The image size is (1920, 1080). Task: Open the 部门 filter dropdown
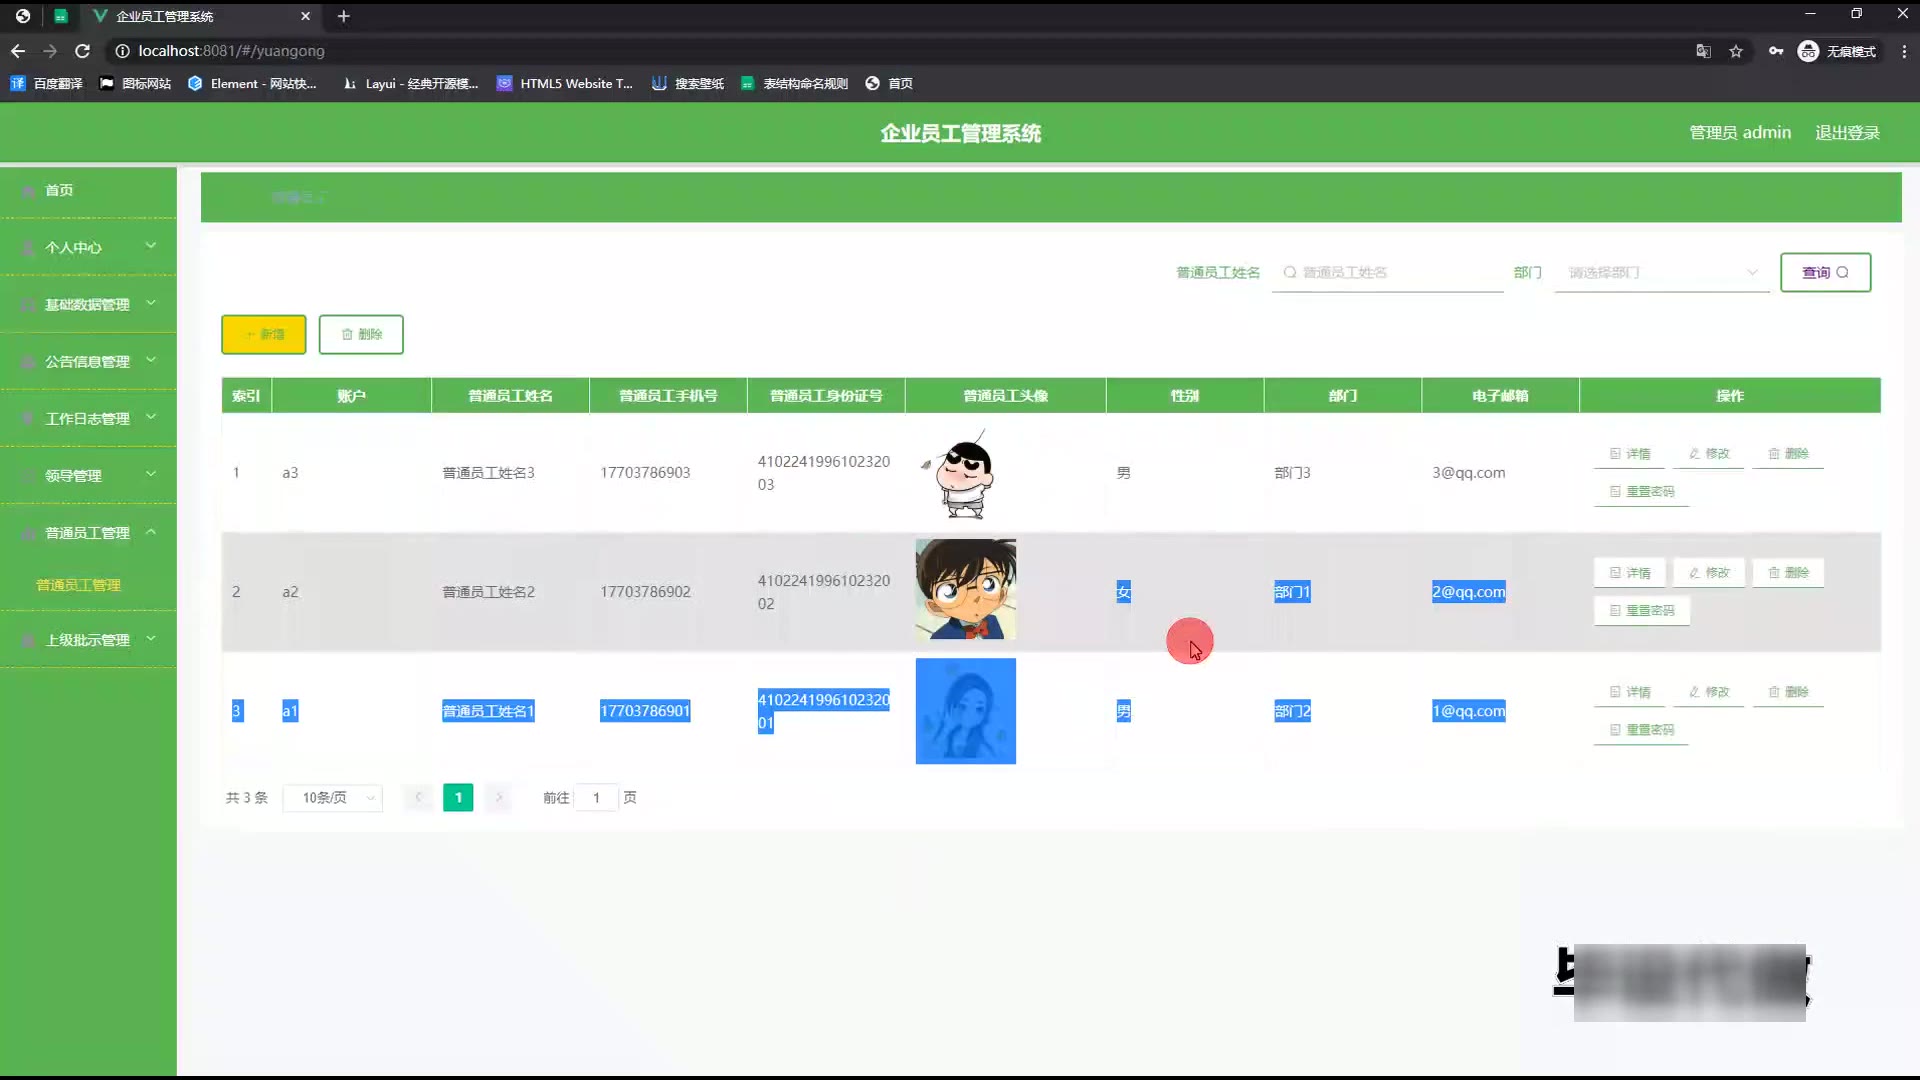coord(1661,272)
